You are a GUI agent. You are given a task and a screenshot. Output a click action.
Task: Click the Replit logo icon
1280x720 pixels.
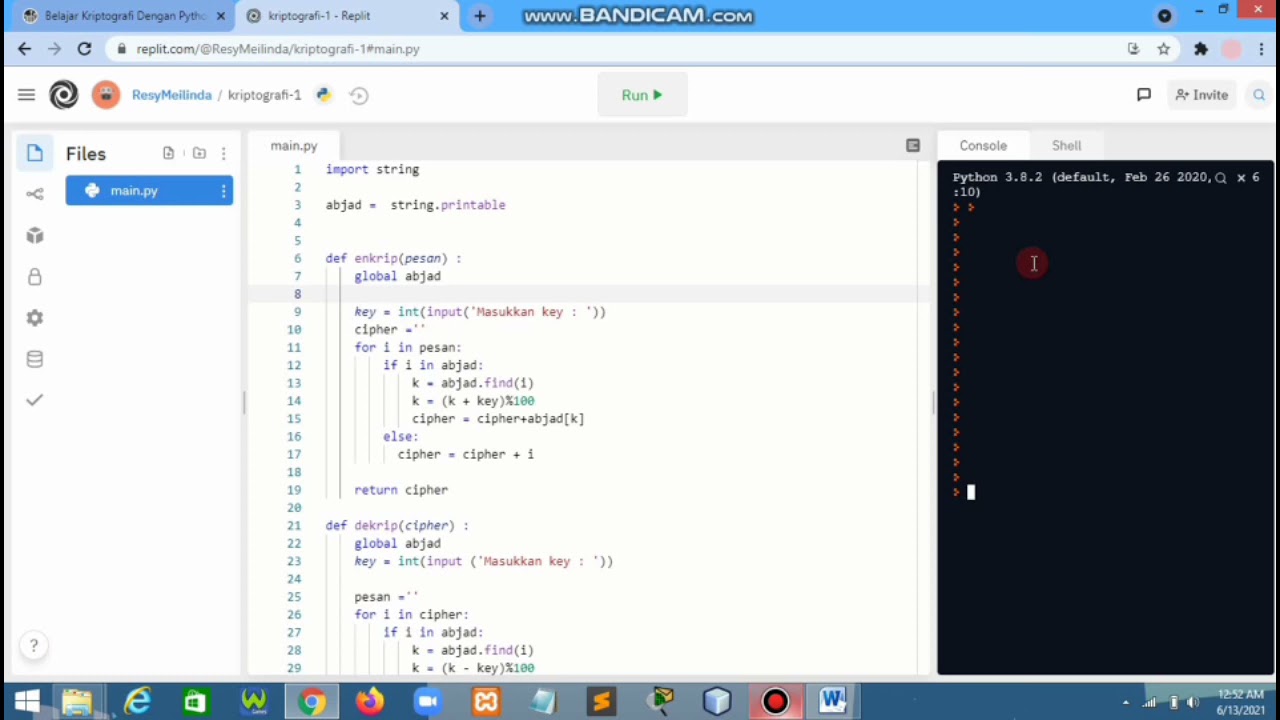coord(64,95)
